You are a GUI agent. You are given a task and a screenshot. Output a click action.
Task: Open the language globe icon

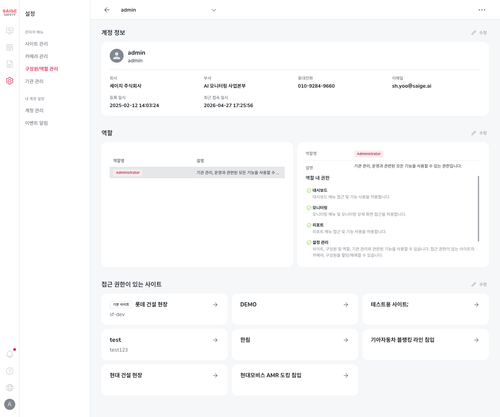click(x=10, y=387)
